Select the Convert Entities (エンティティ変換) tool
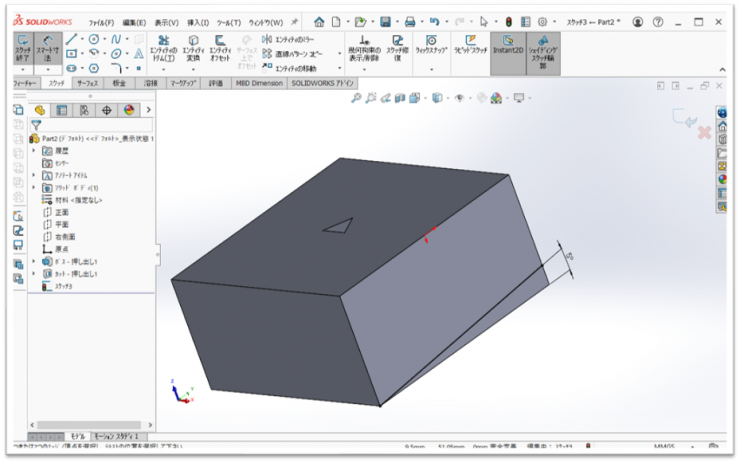 (x=193, y=50)
